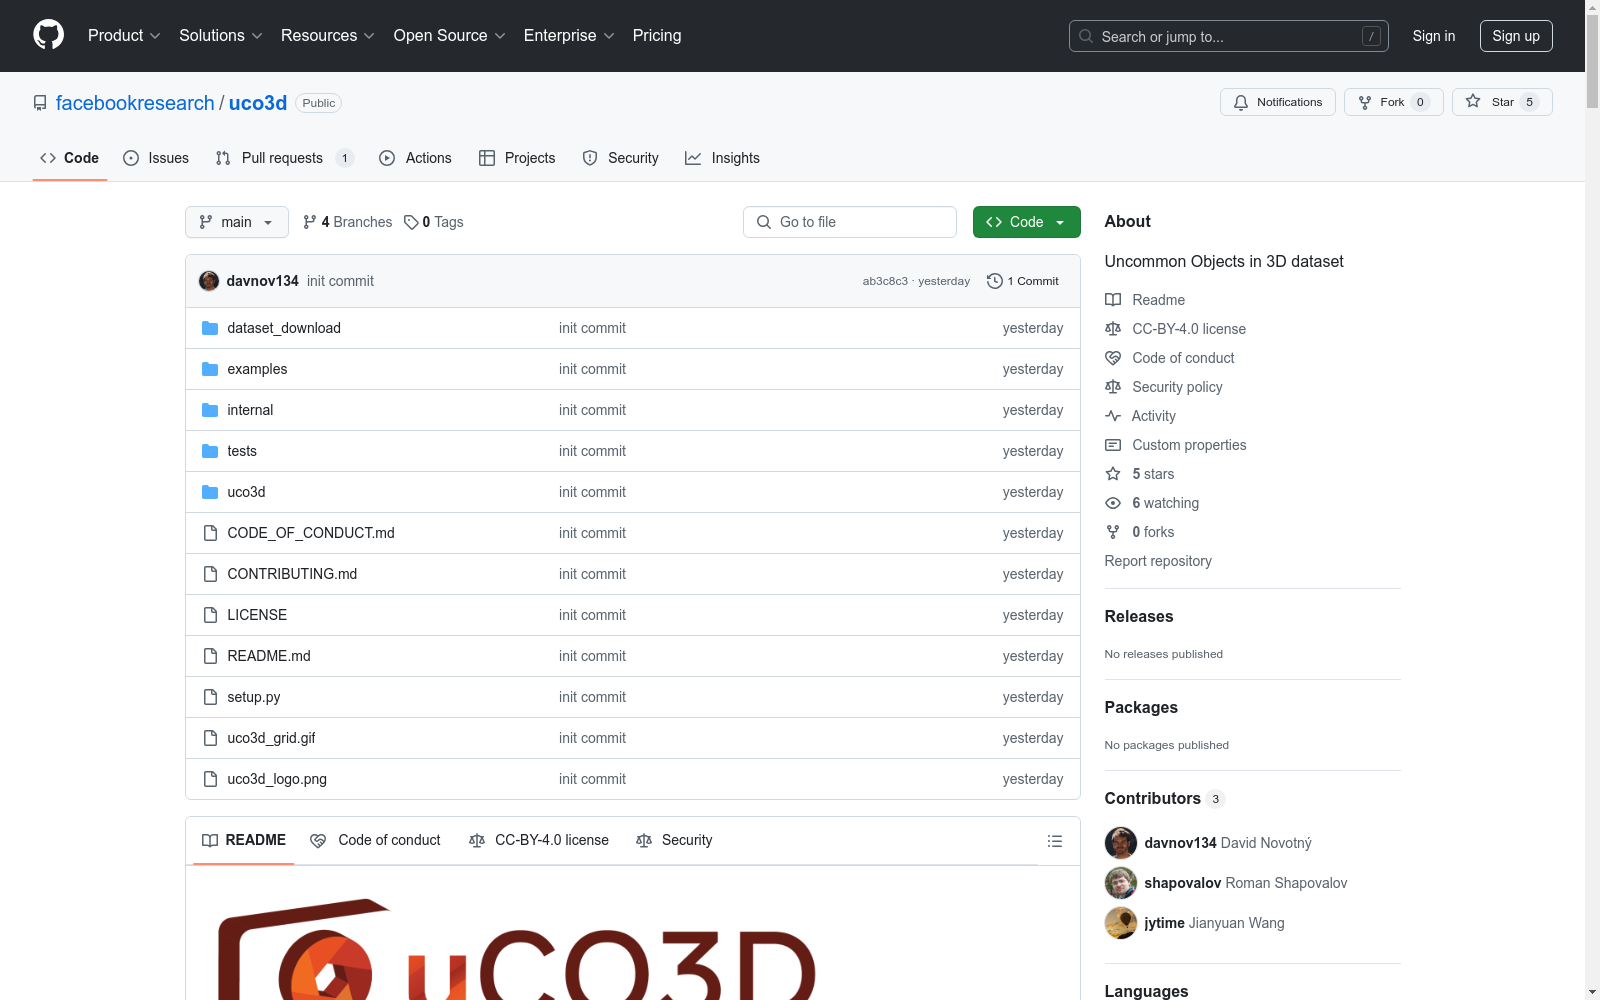The image size is (1600, 1000).
Task: Switch to the Pull requests tab
Action: click(x=284, y=158)
